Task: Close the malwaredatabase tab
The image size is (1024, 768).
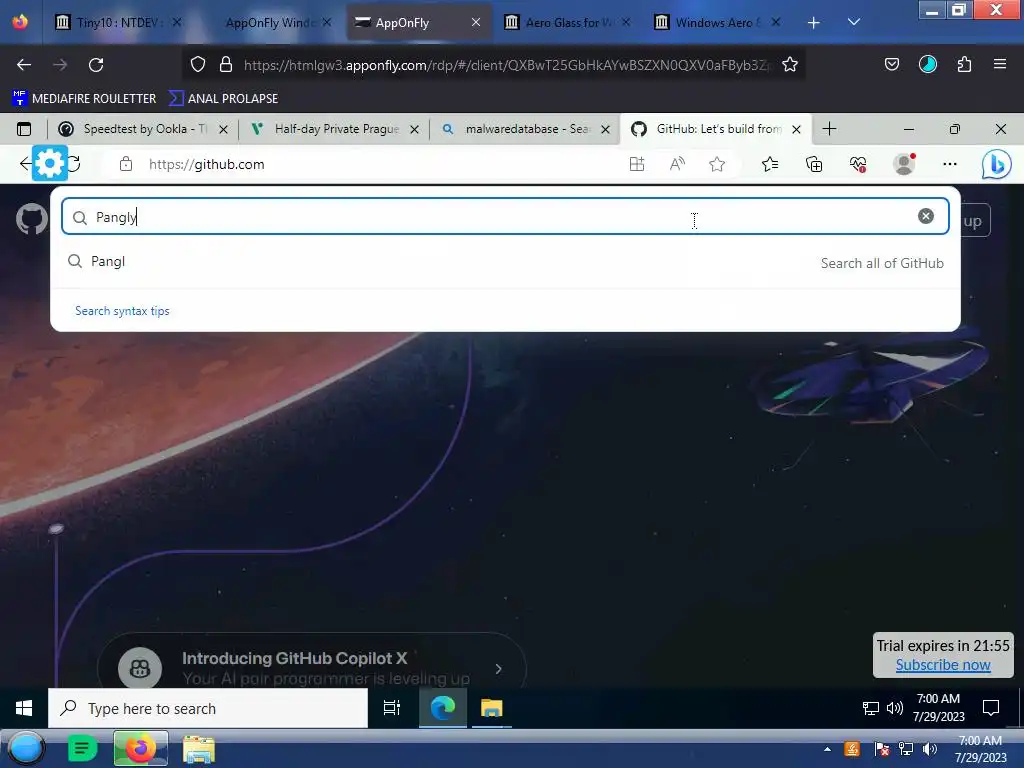Action: [x=605, y=129]
